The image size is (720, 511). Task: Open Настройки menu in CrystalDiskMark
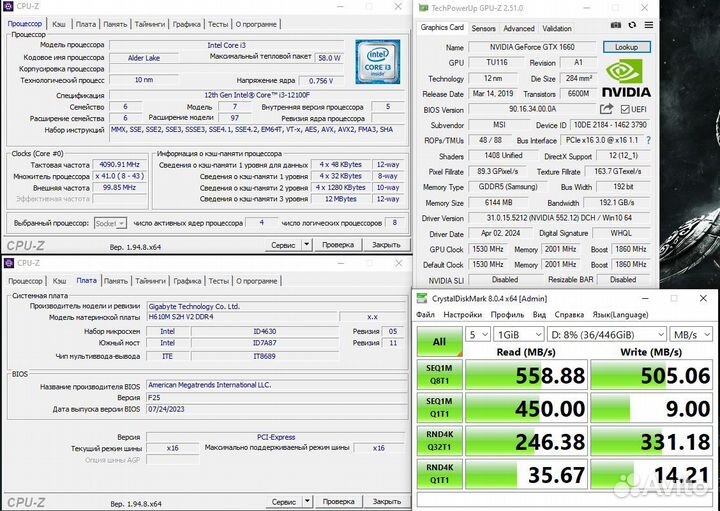tap(462, 314)
